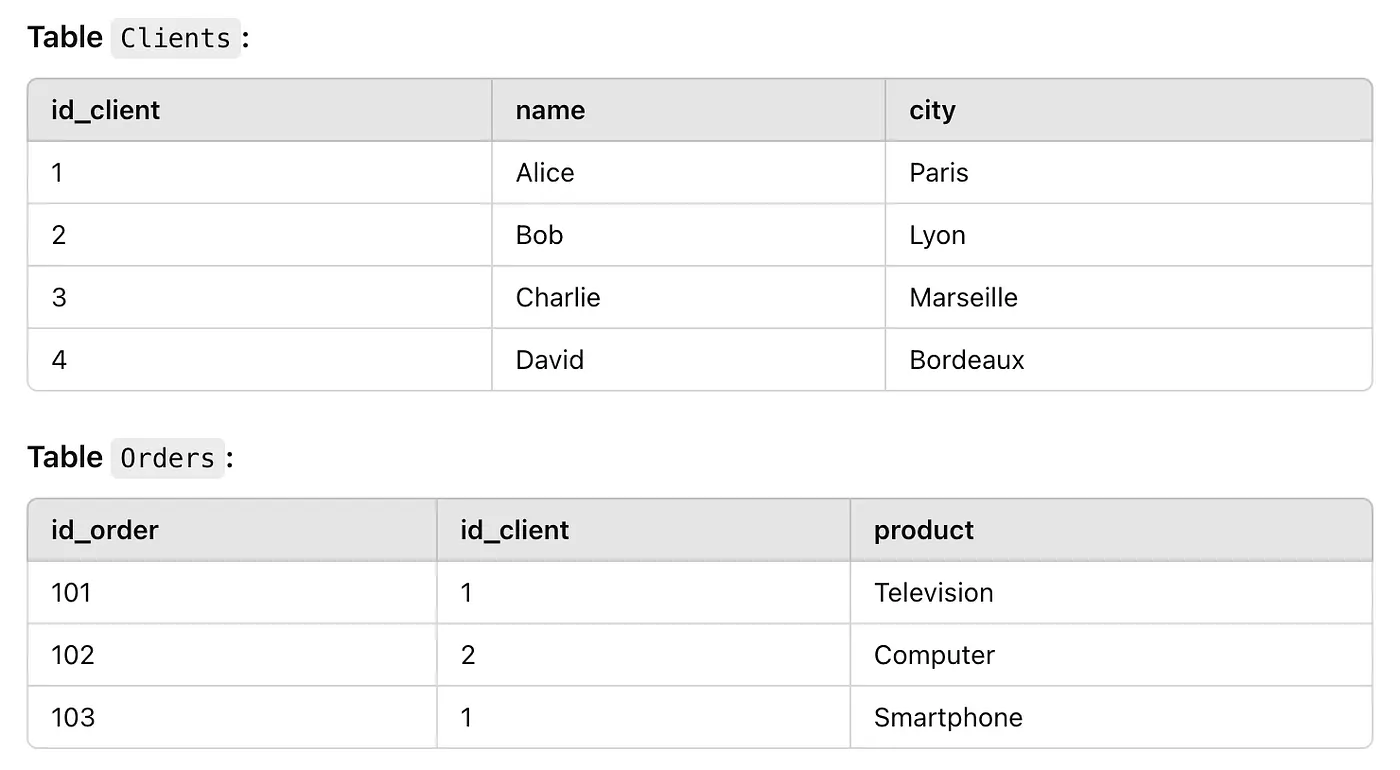This screenshot has height=770, width=1400.
Task: Click the Smartphone product cell
Action: tap(1111, 717)
